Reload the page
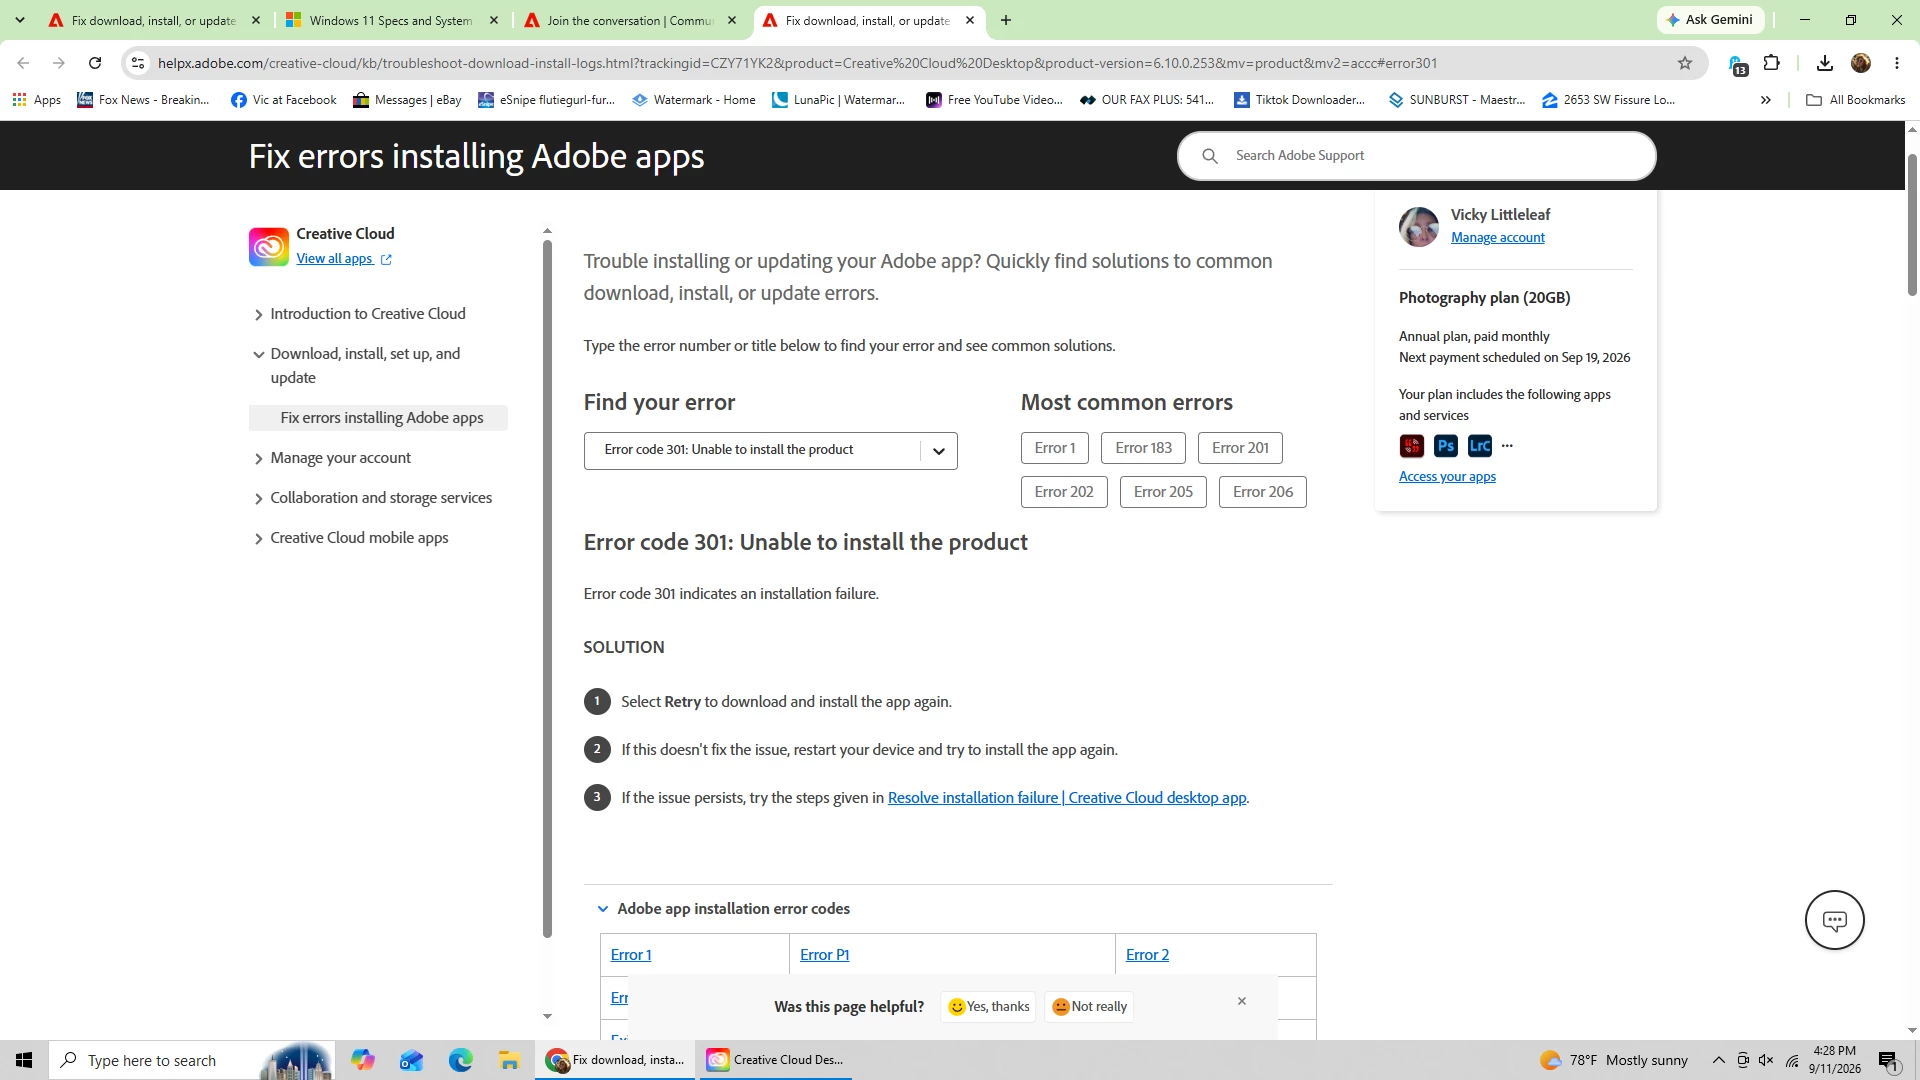Image resolution: width=1920 pixels, height=1080 pixels. click(x=95, y=63)
